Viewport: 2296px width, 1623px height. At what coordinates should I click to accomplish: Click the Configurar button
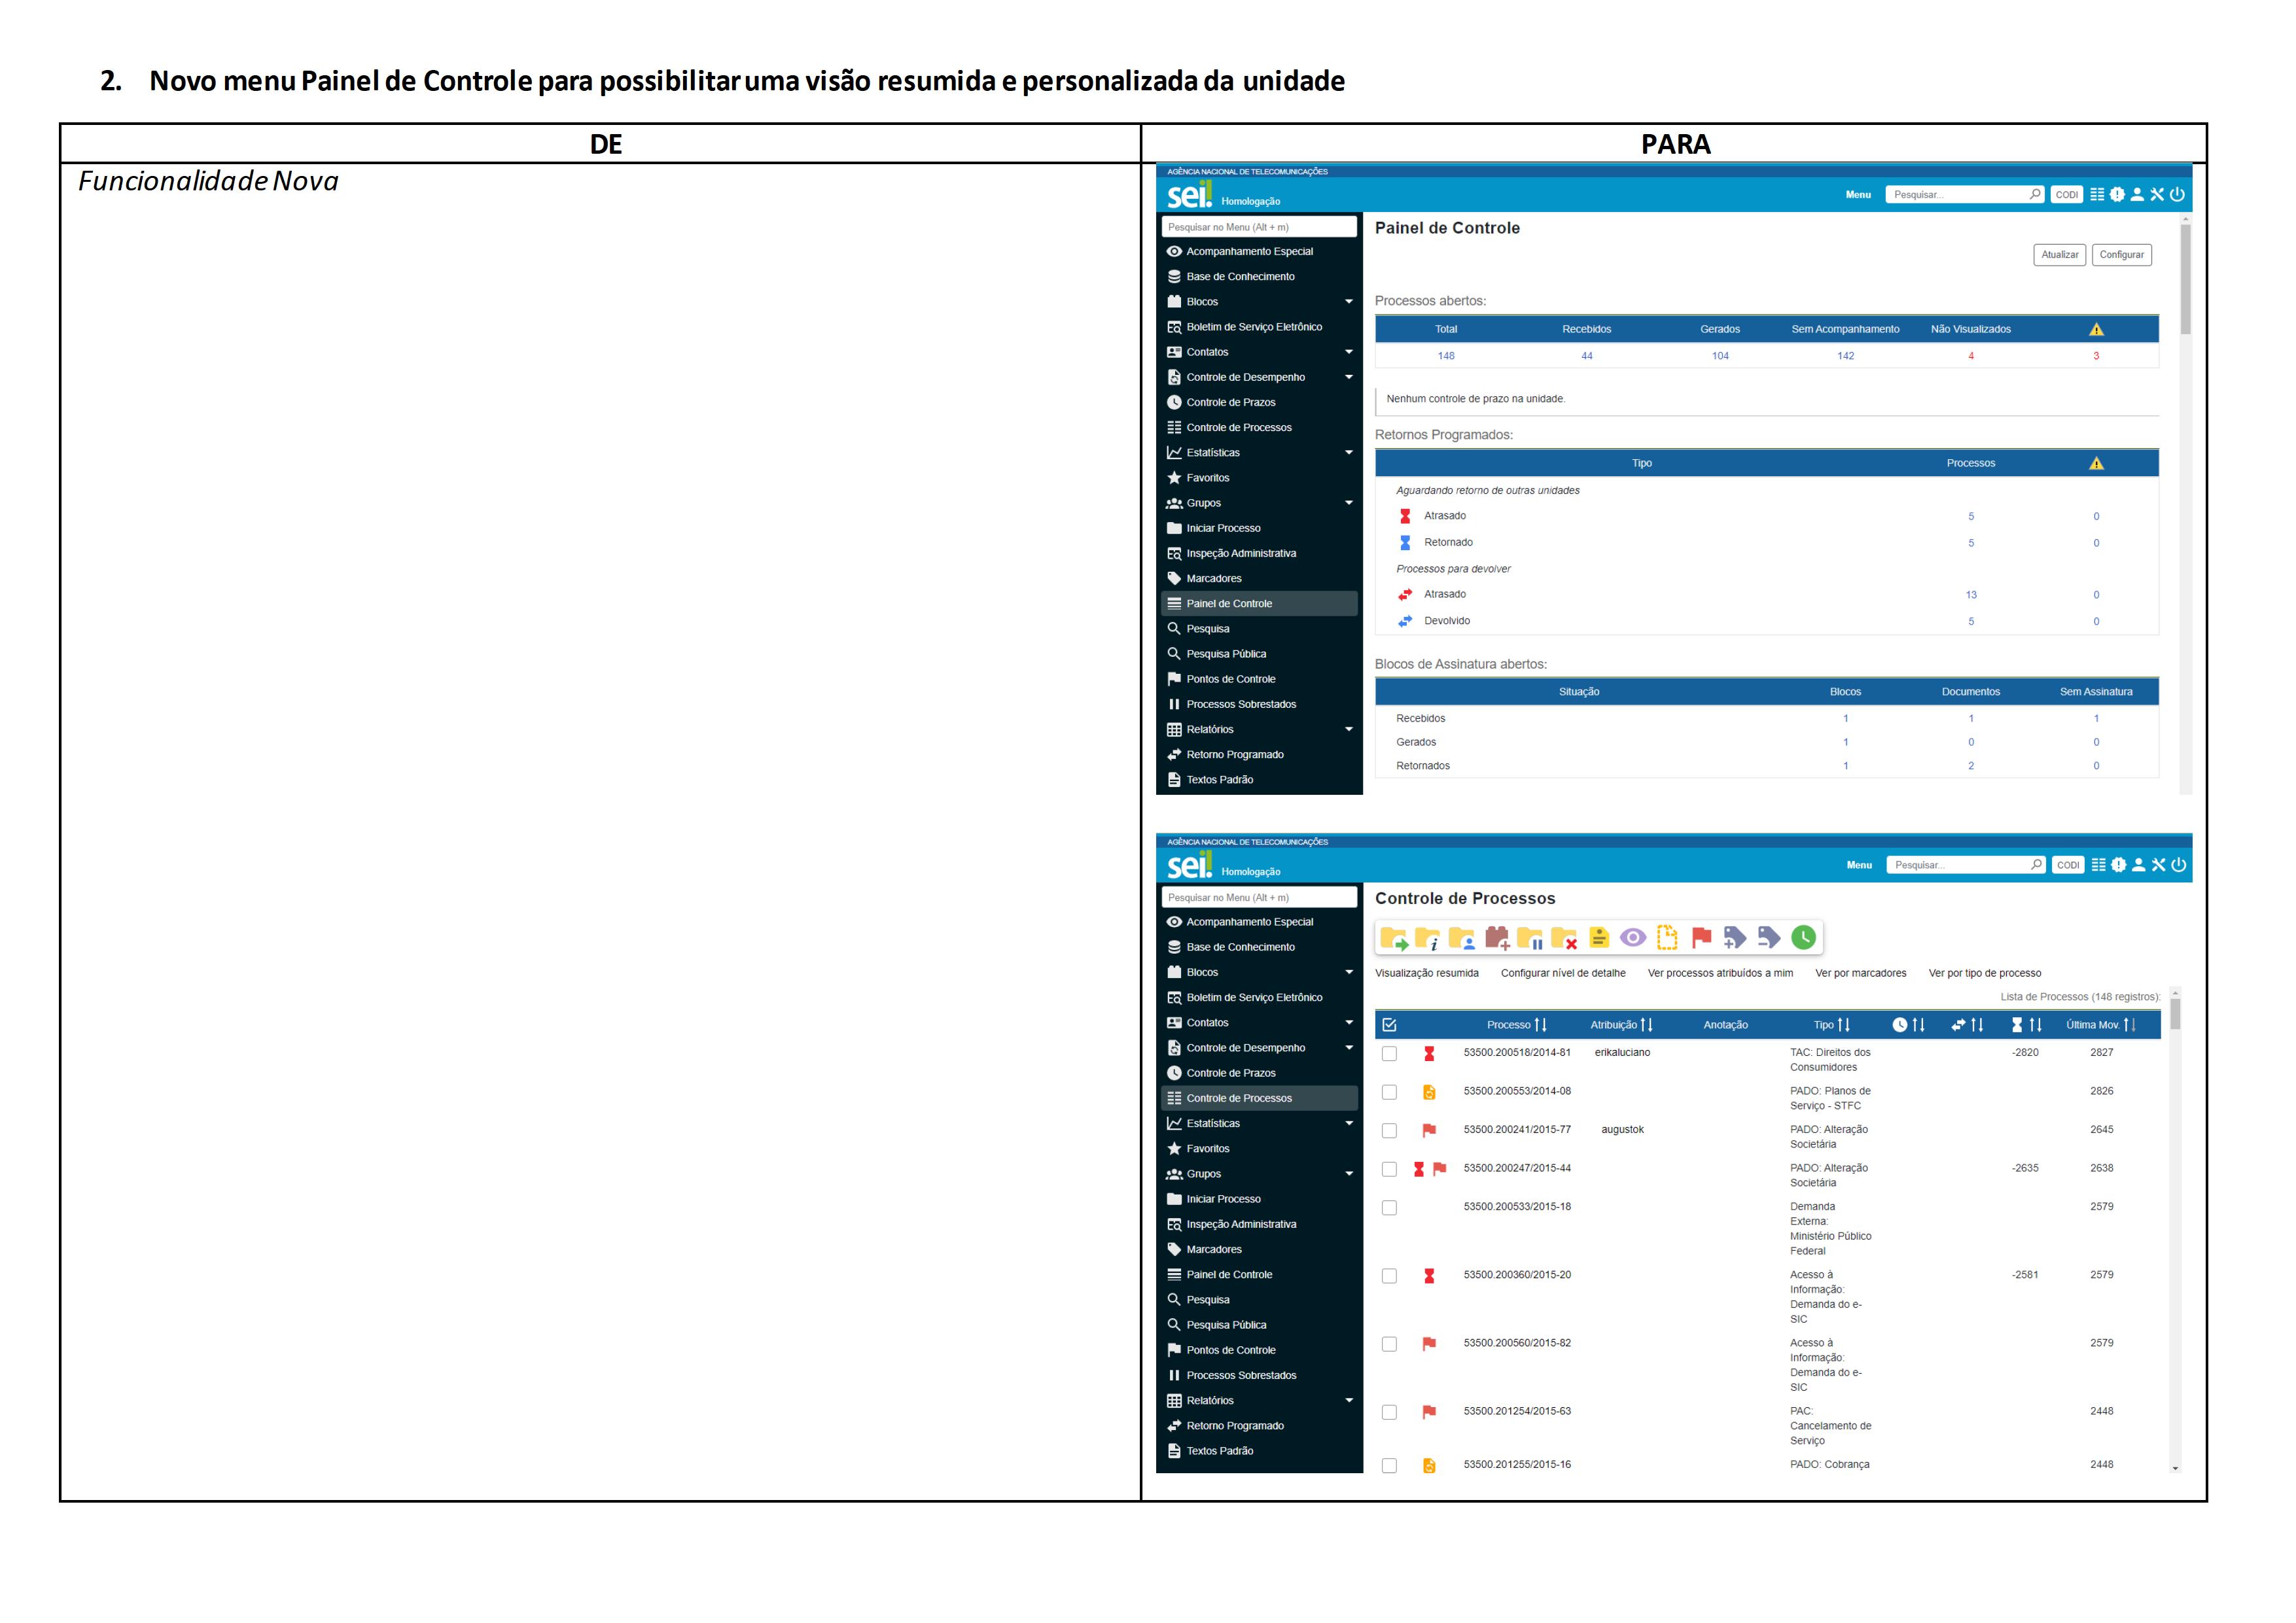tap(2121, 255)
